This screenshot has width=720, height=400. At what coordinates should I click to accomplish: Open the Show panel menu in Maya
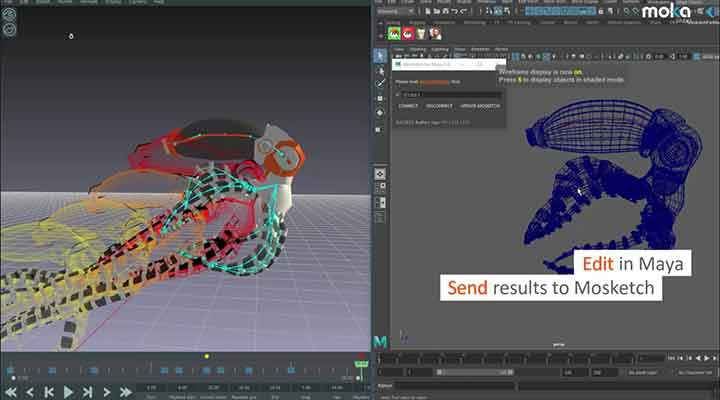tap(460, 49)
